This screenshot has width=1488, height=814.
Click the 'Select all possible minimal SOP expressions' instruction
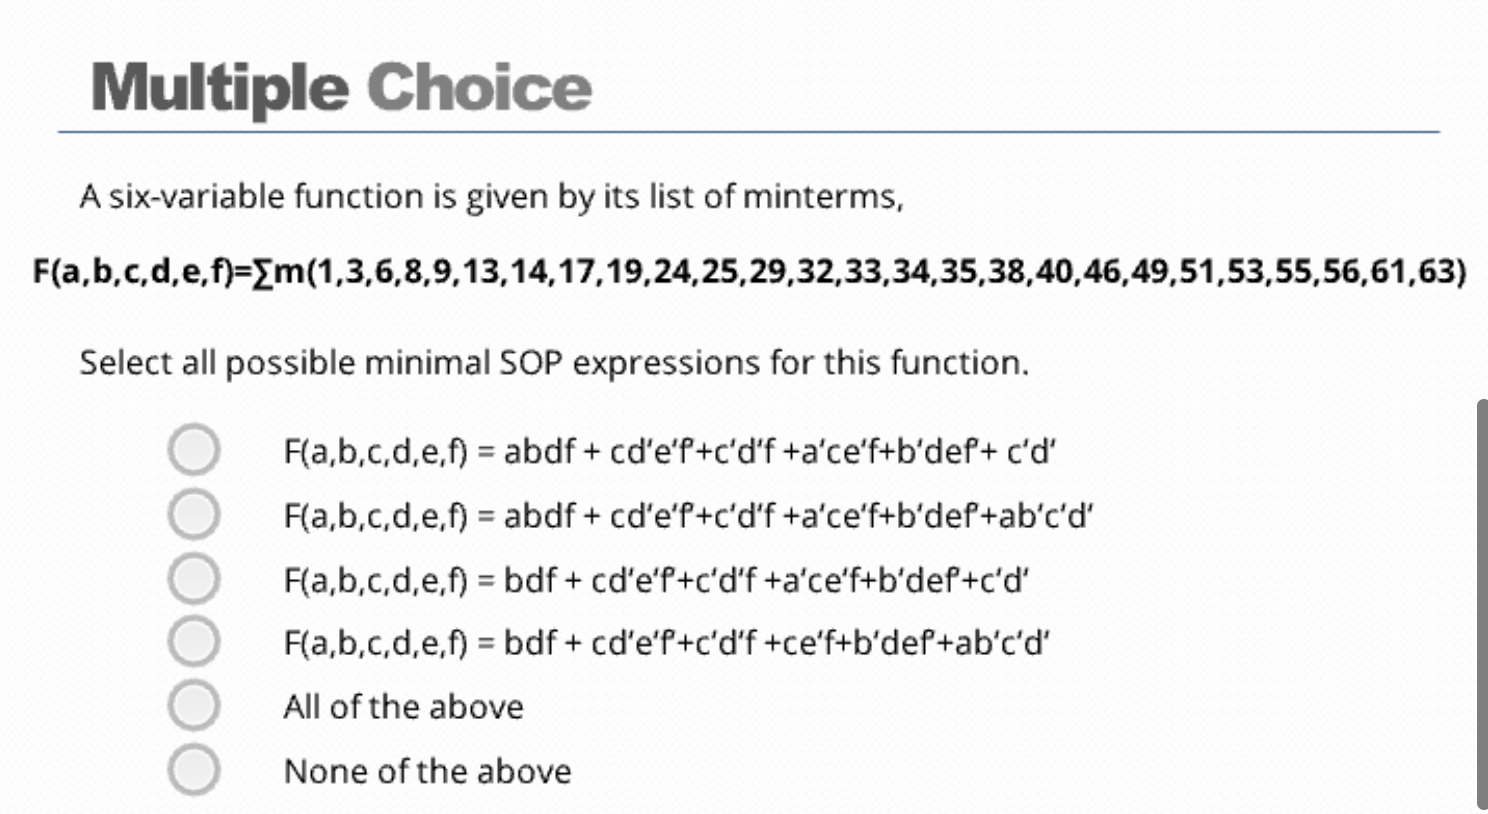point(553,362)
